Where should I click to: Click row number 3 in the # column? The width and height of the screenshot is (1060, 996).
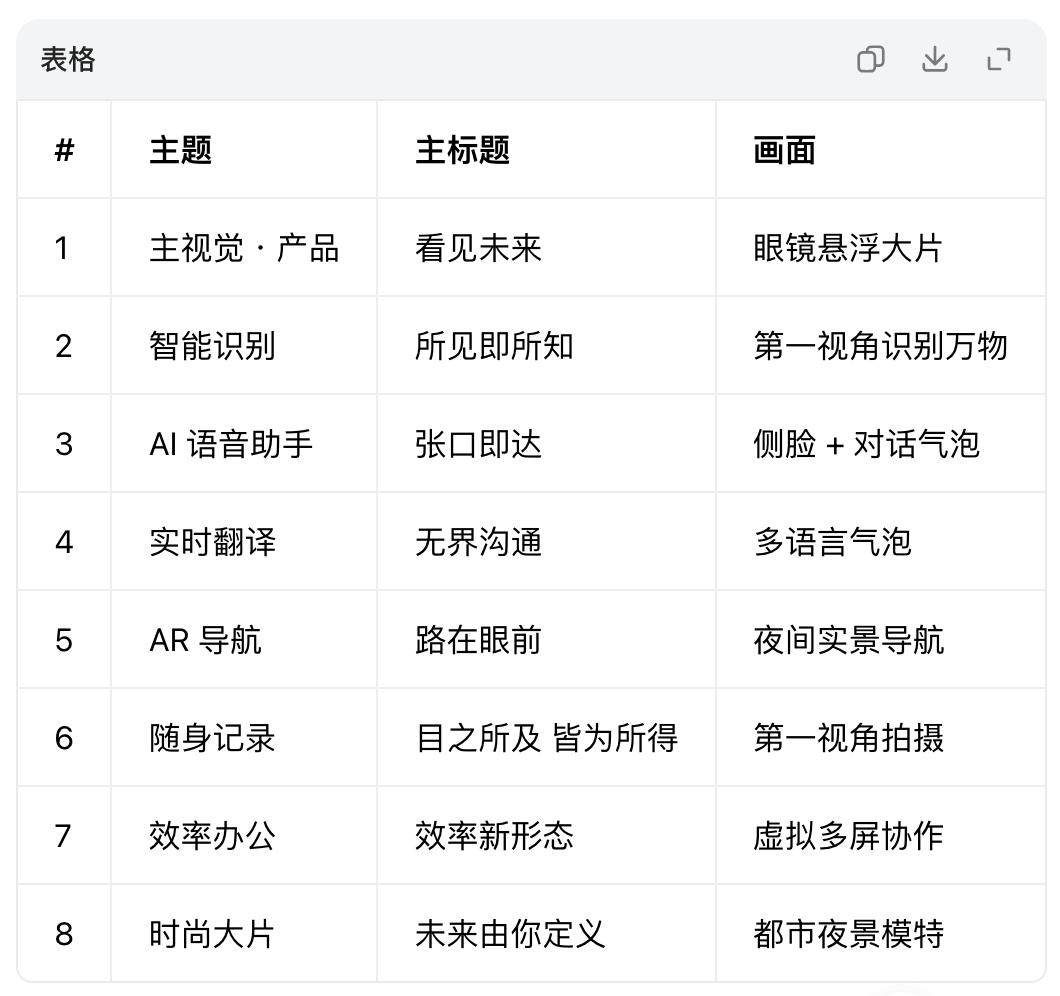coord(64,444)
